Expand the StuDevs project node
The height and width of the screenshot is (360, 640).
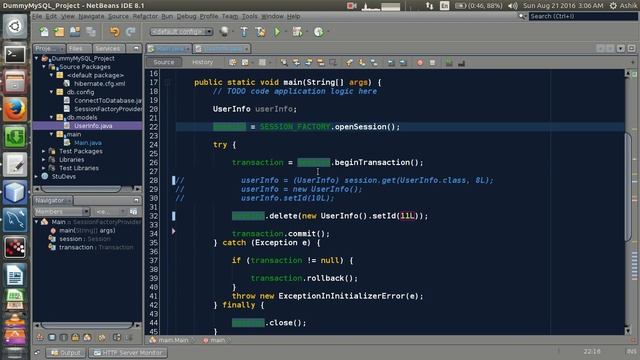[x=36, y=176]
